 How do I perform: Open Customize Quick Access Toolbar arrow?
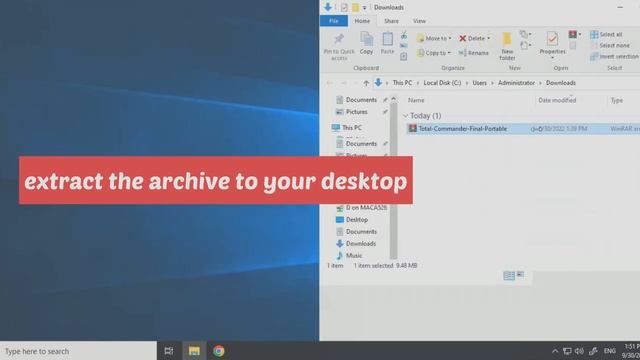click(x=364, y=7)
